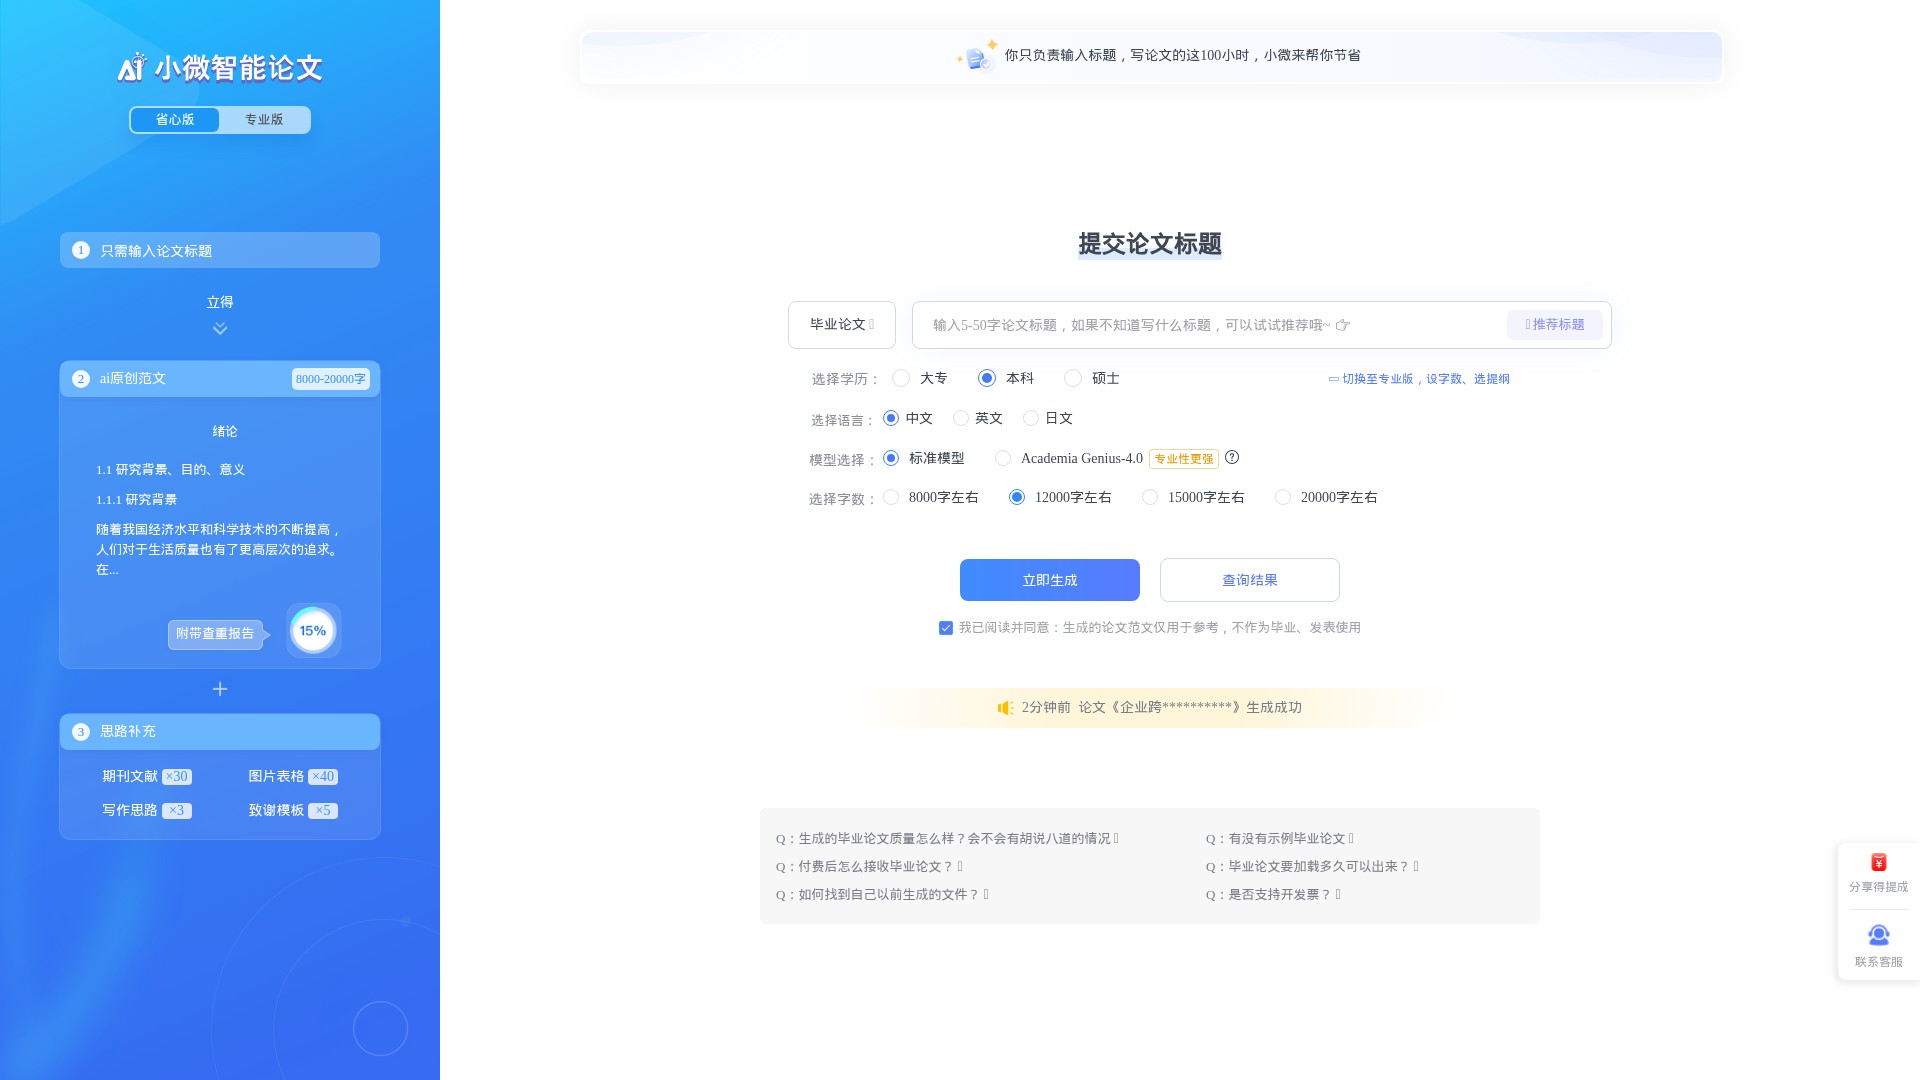Click the red envelope share reward icon
Viewport: 1920px width, 1080px height.
coord(1878,863)
